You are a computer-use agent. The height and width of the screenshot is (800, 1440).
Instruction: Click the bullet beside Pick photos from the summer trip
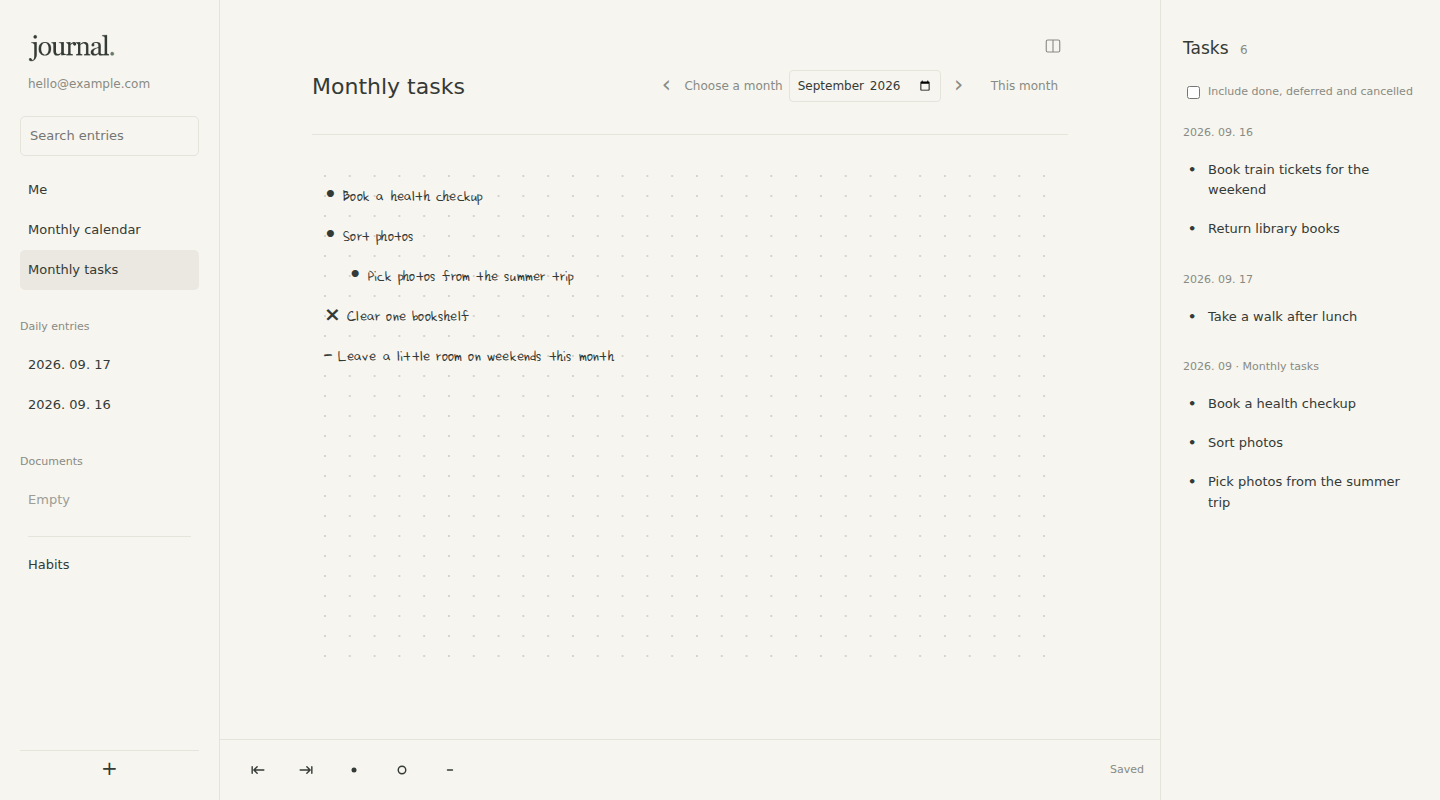click(355, 274)
